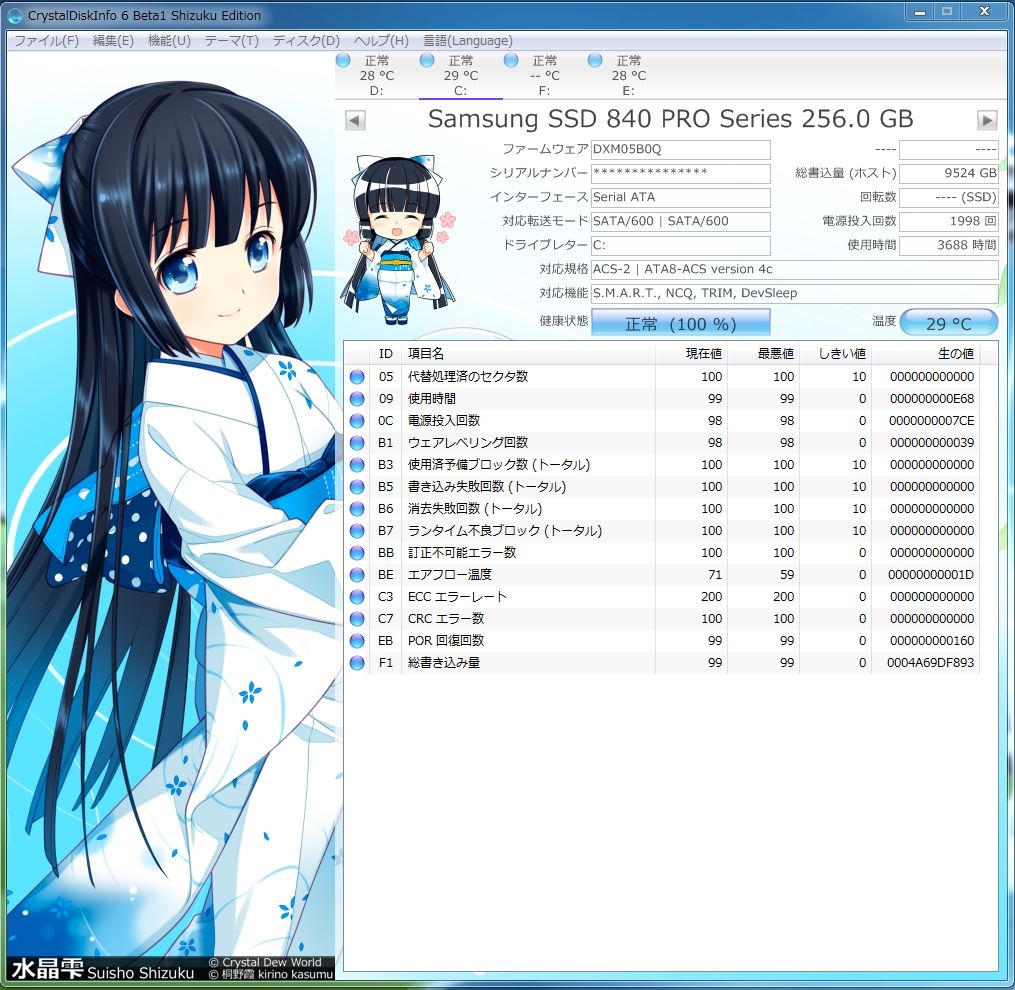The image size is (1015, 990).
Task: Click status icon of row B1
Action: coord(357,443)
